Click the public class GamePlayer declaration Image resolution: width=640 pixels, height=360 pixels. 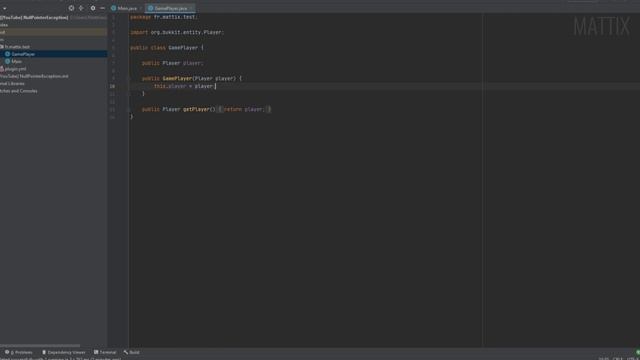click(167, 48)
